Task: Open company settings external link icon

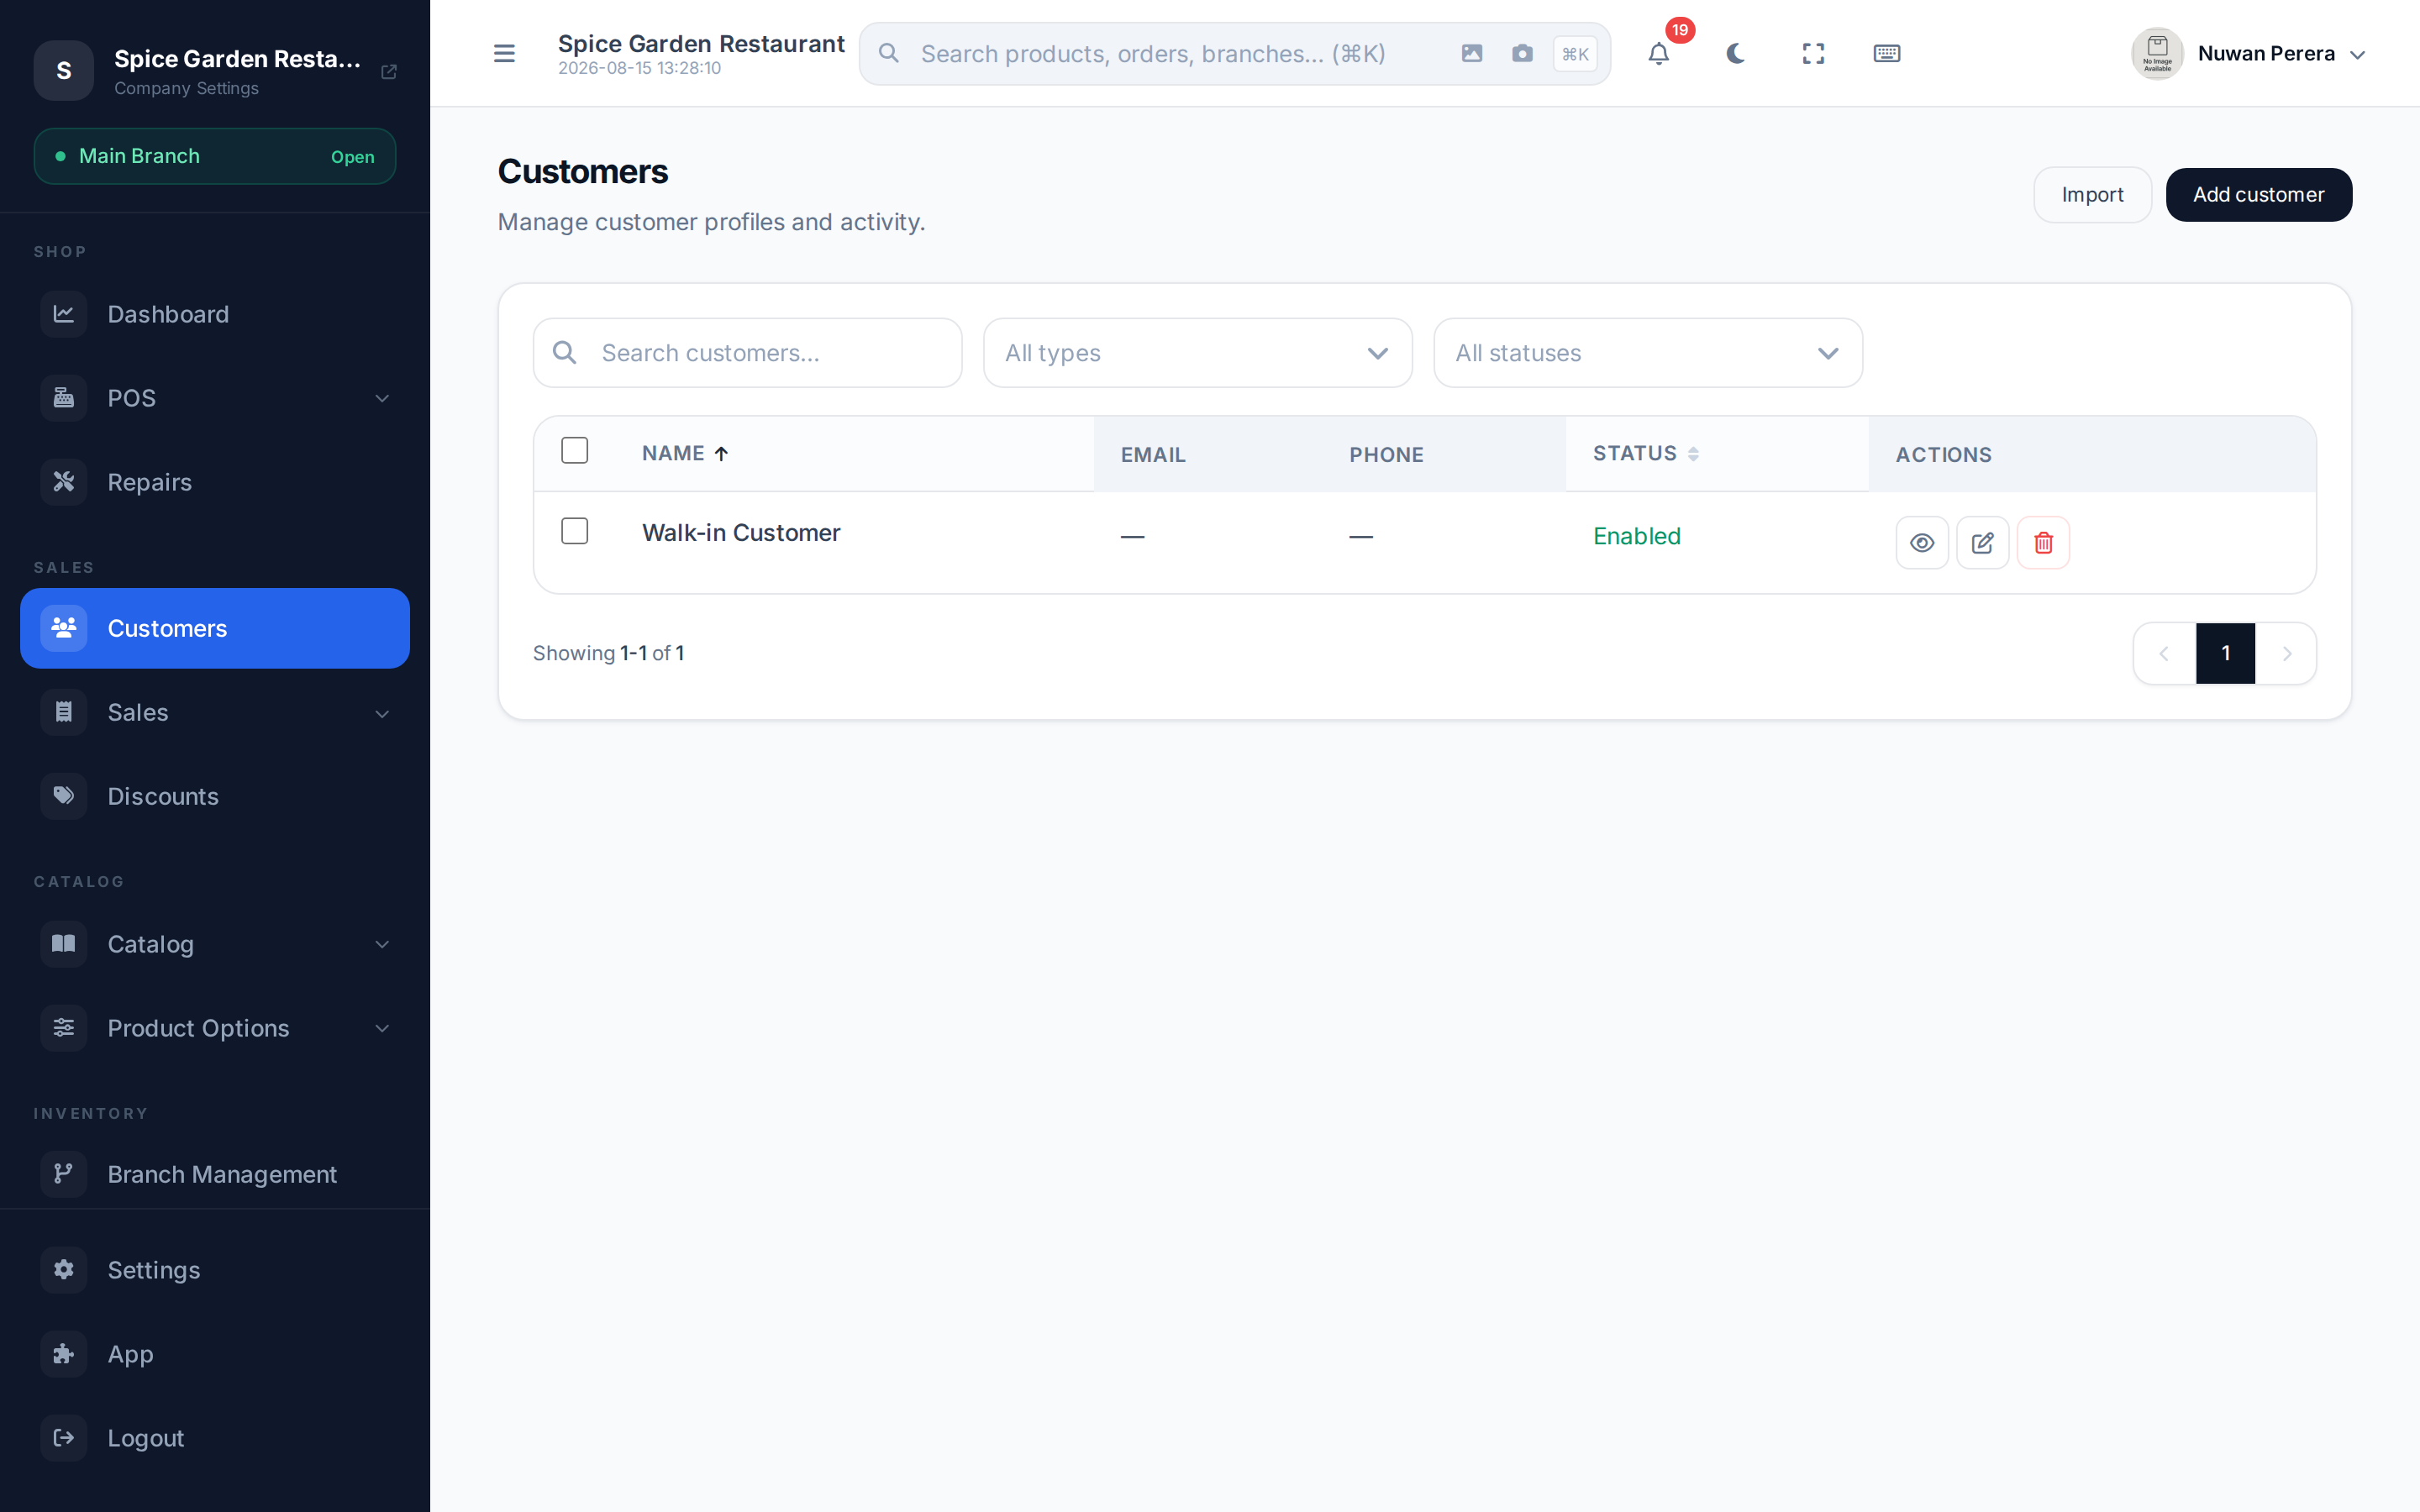Action: tap(389, 72)
